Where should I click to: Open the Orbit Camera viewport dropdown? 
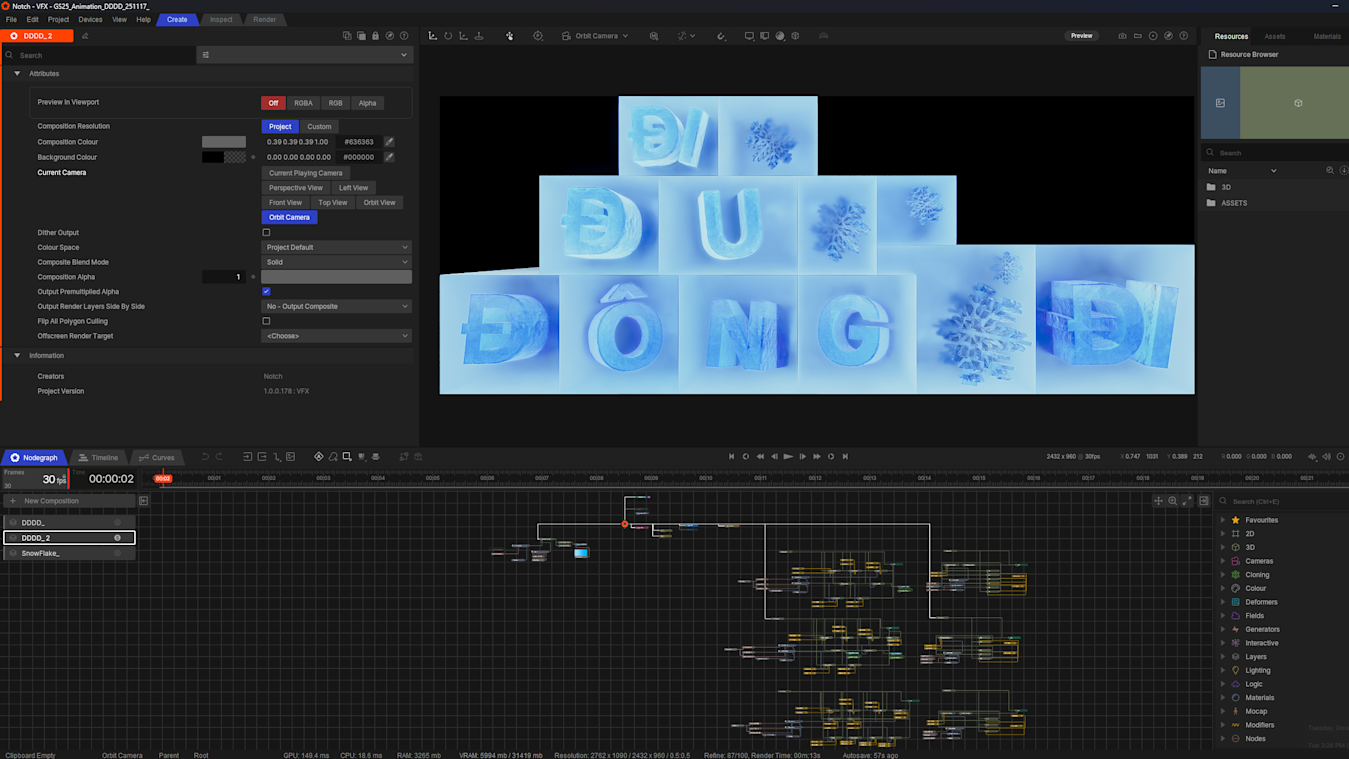[x=596, y=36]
